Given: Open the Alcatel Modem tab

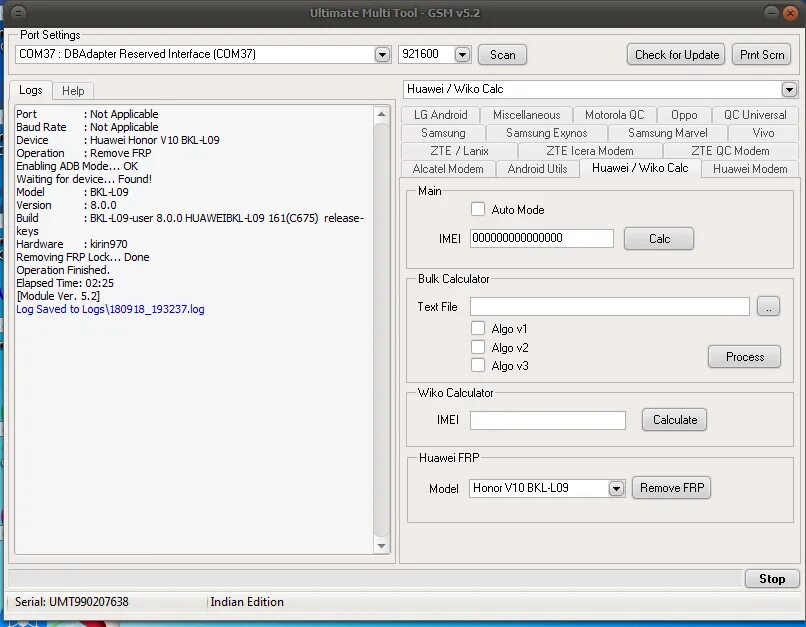Looking at the screenshot, I should pos(448,169).
